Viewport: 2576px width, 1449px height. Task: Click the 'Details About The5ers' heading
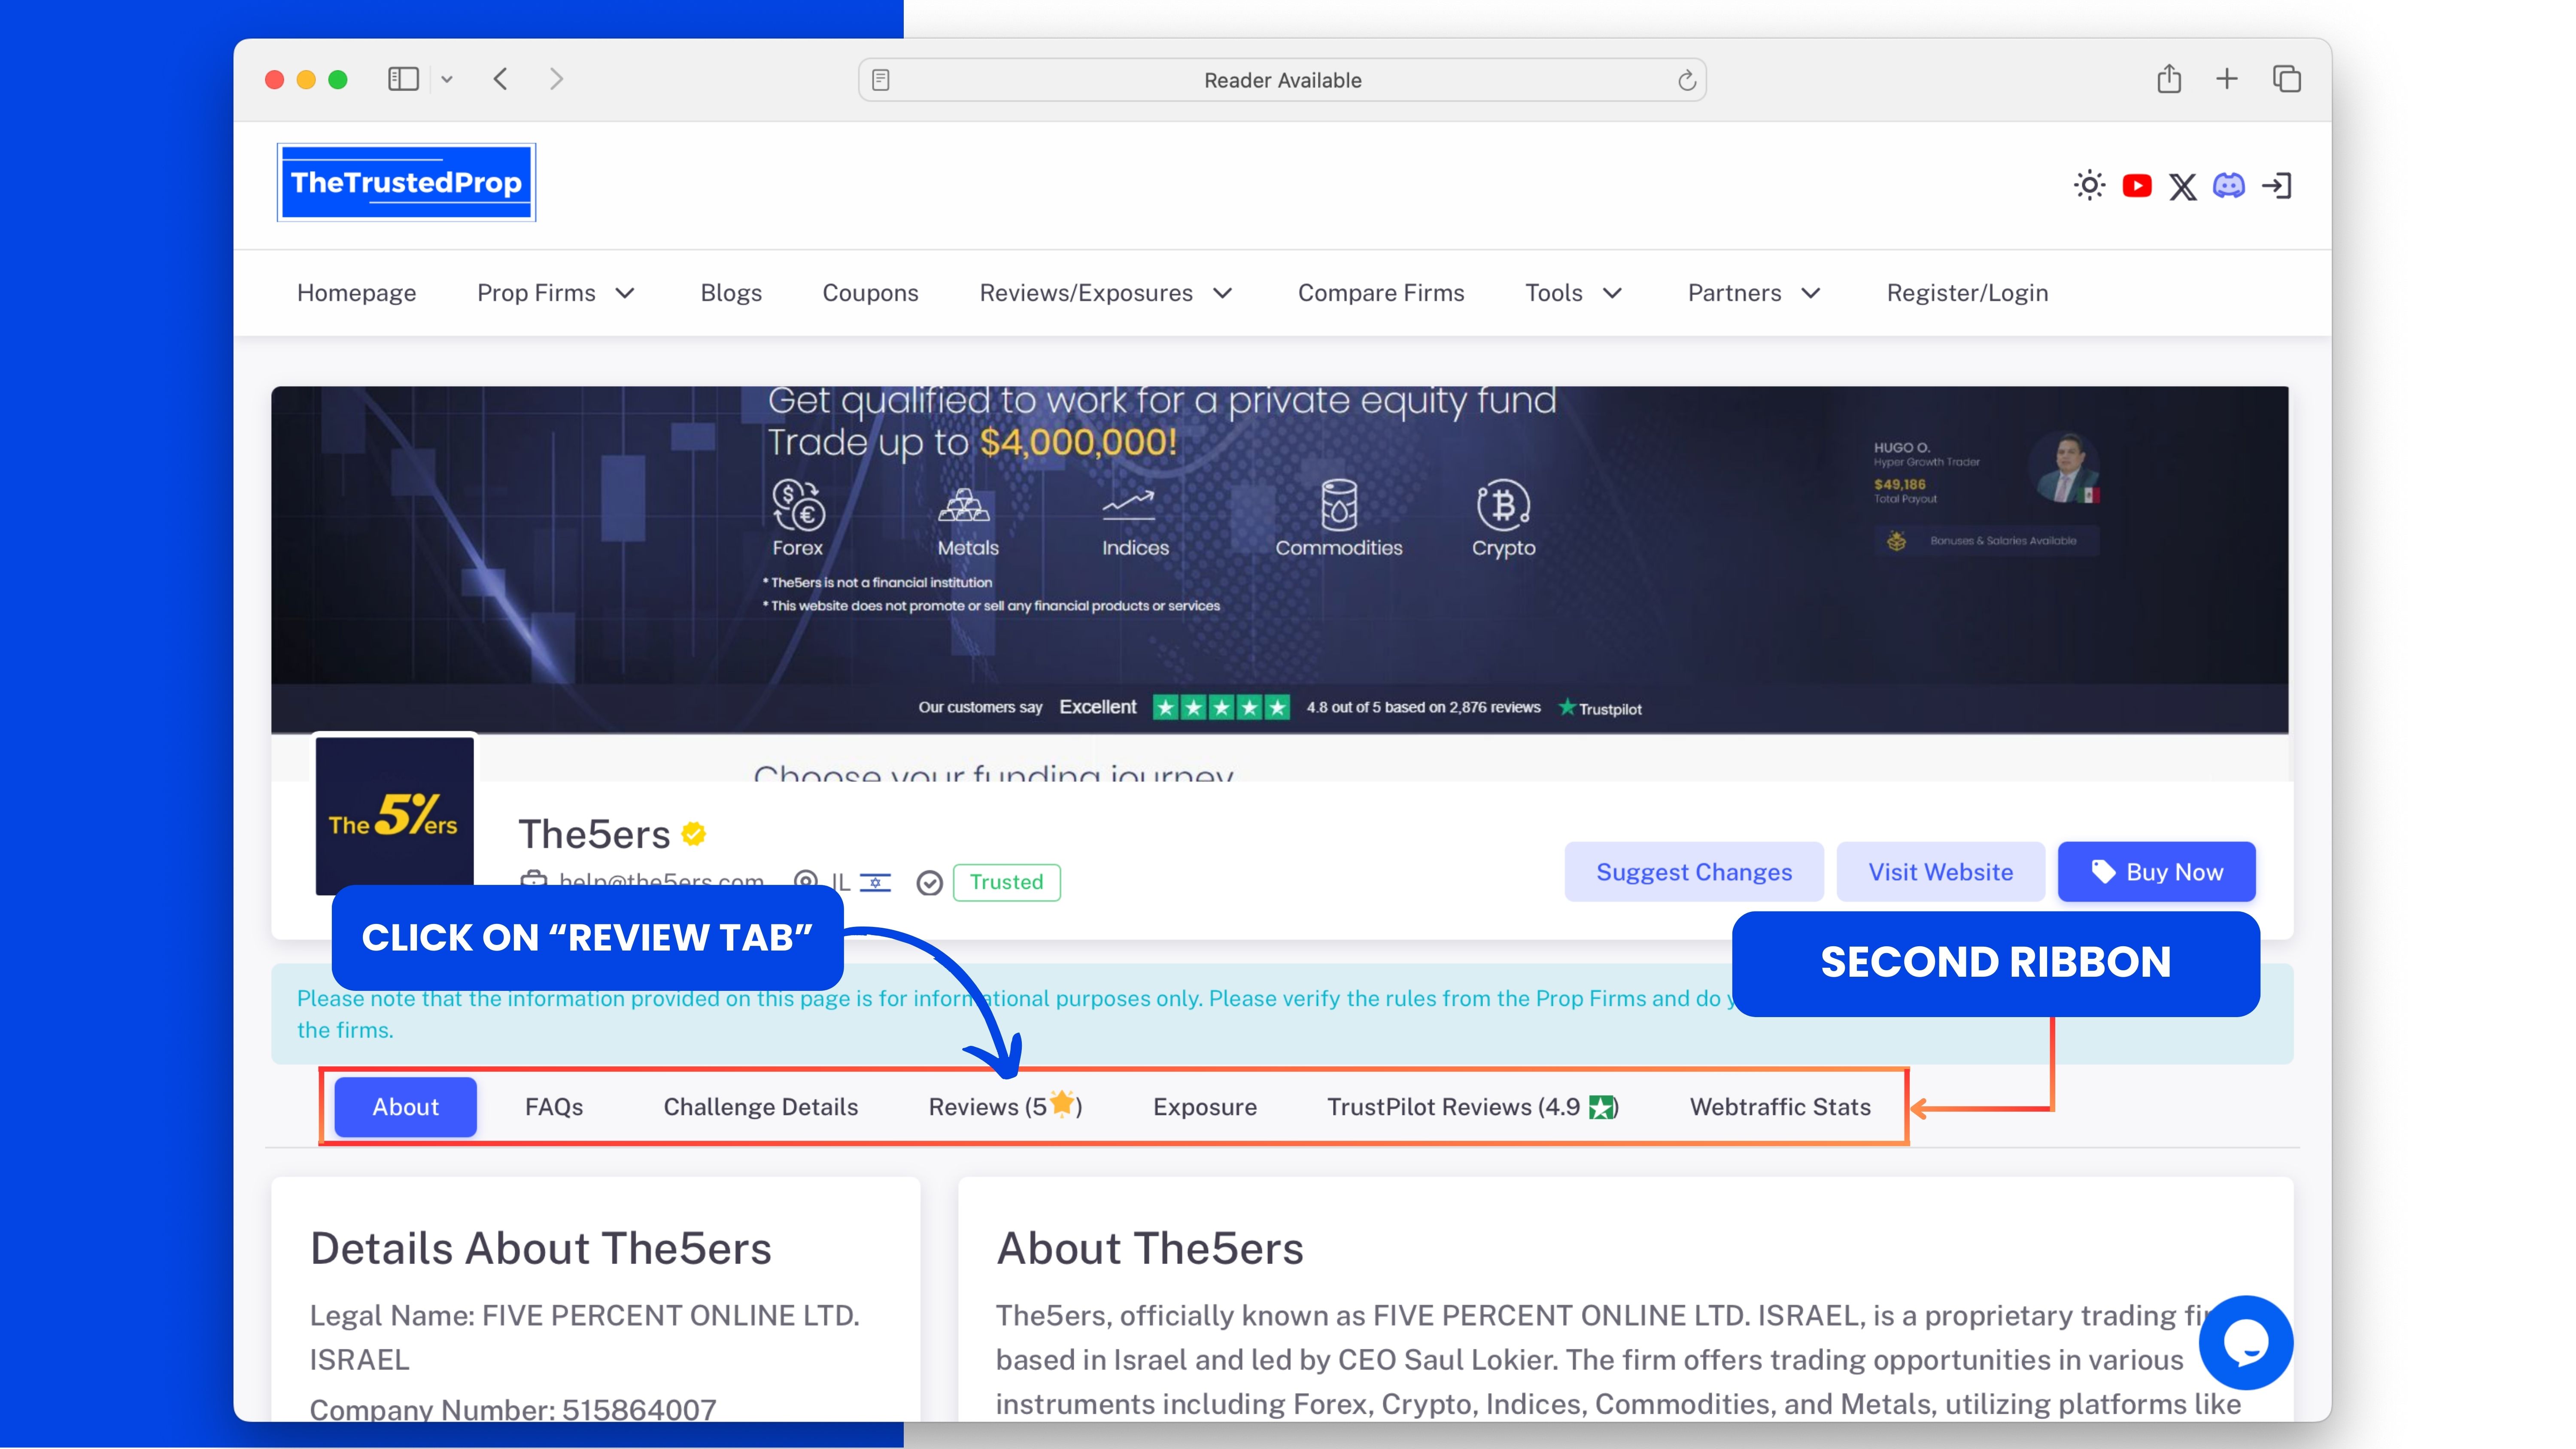click(541, 1249)
